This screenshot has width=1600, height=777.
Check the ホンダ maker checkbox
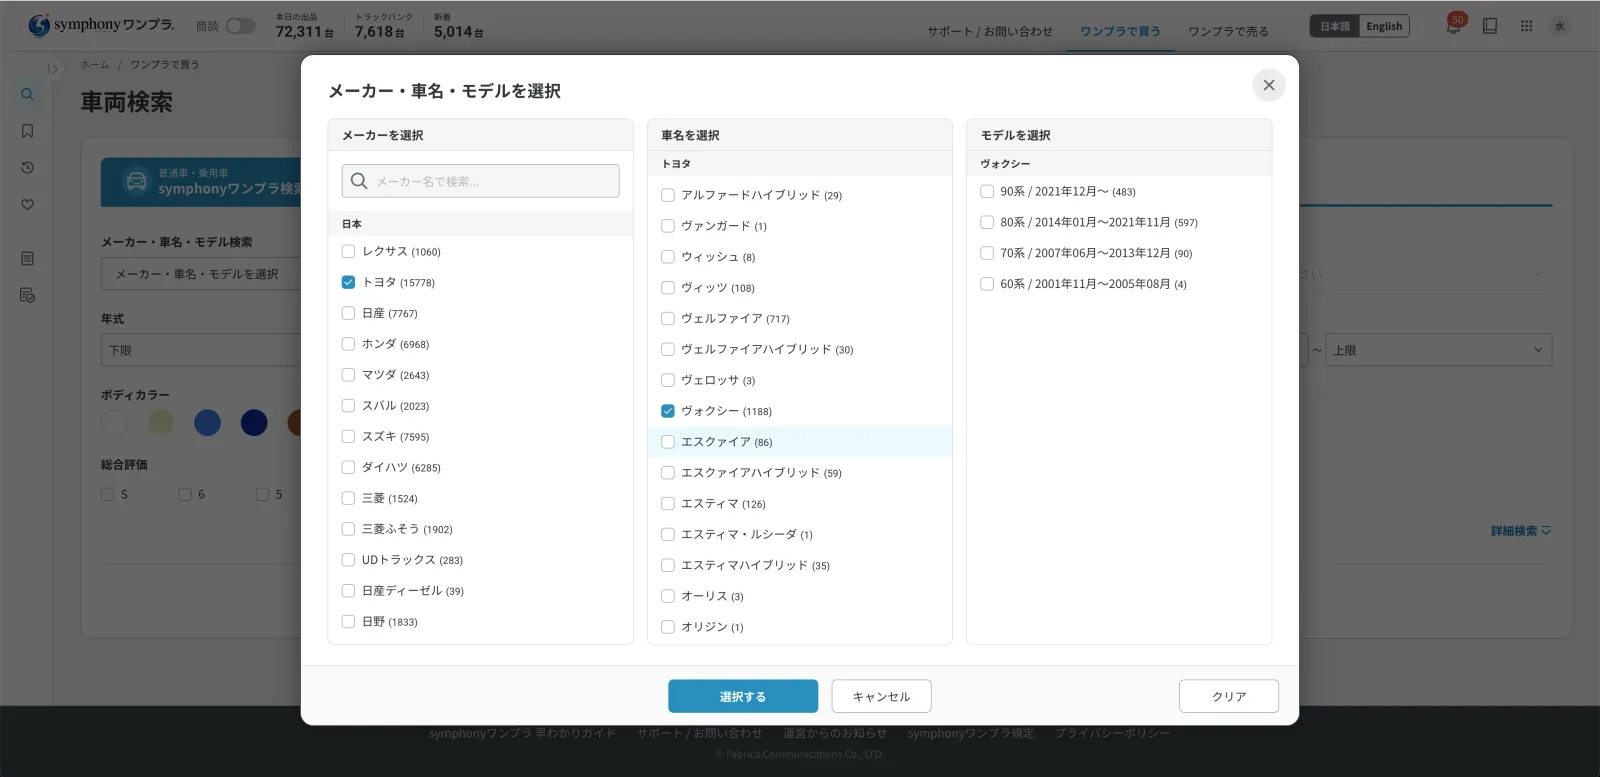[348, 344]
